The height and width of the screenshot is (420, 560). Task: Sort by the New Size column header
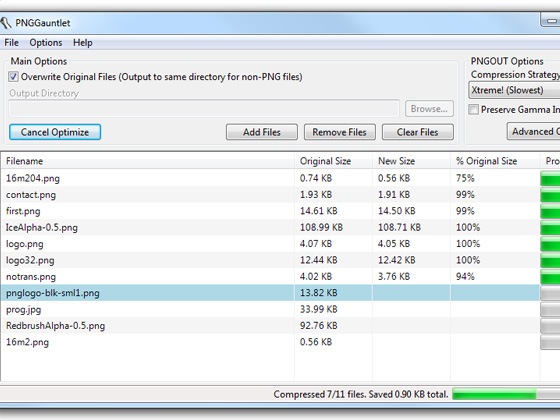[411, 161]
